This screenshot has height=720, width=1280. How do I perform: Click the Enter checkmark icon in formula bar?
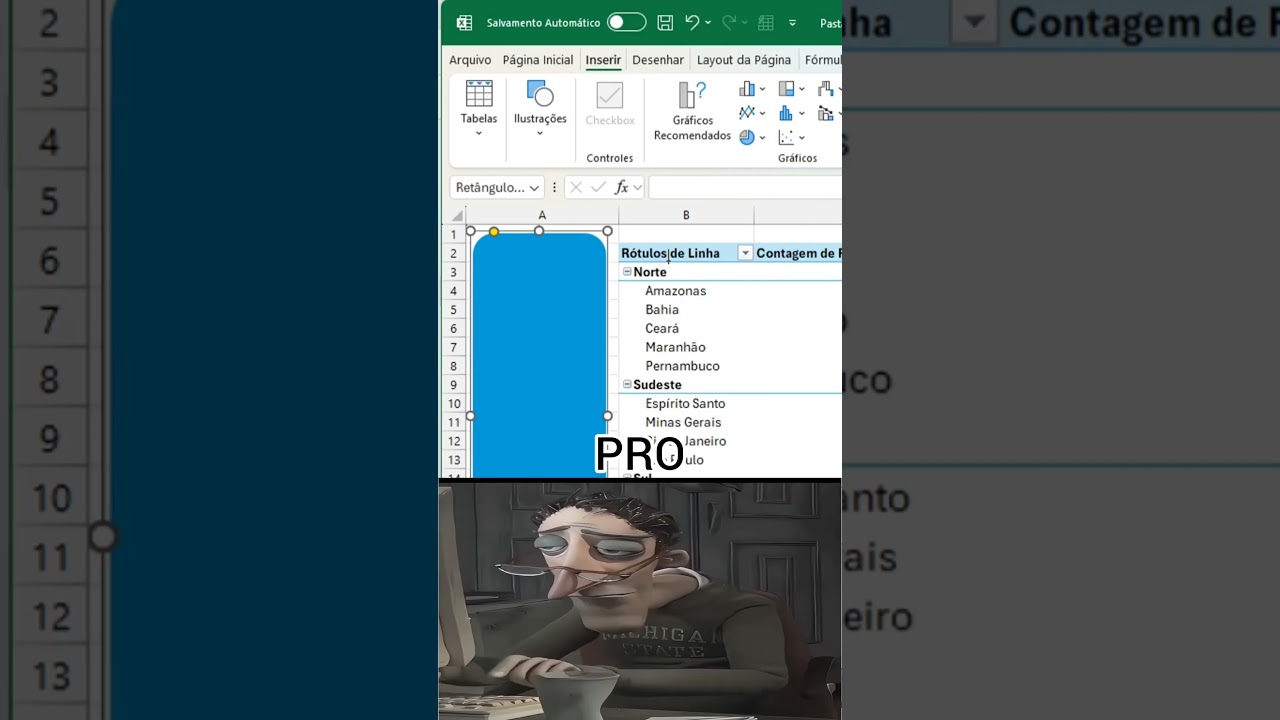pyautogui.click(x=598, y=187)
